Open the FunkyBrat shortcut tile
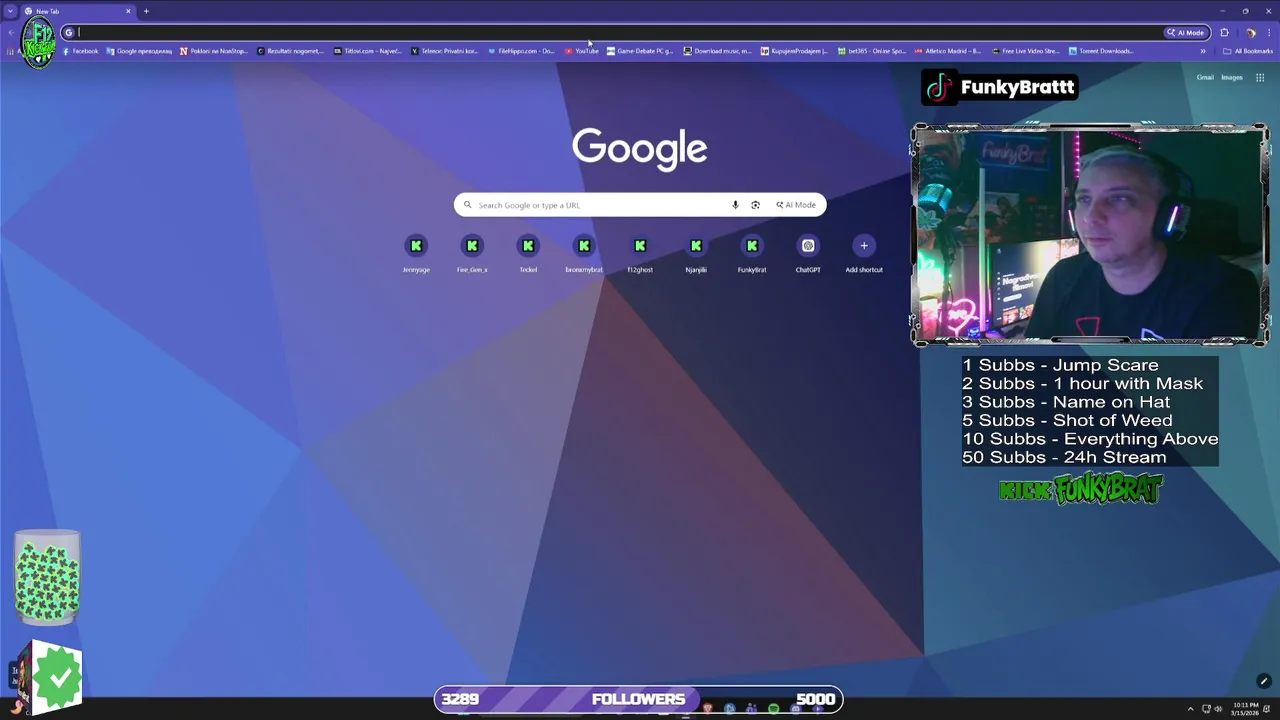Image resolution: width=1280 pixels, height=720 pixels. [x=752, y=253]
